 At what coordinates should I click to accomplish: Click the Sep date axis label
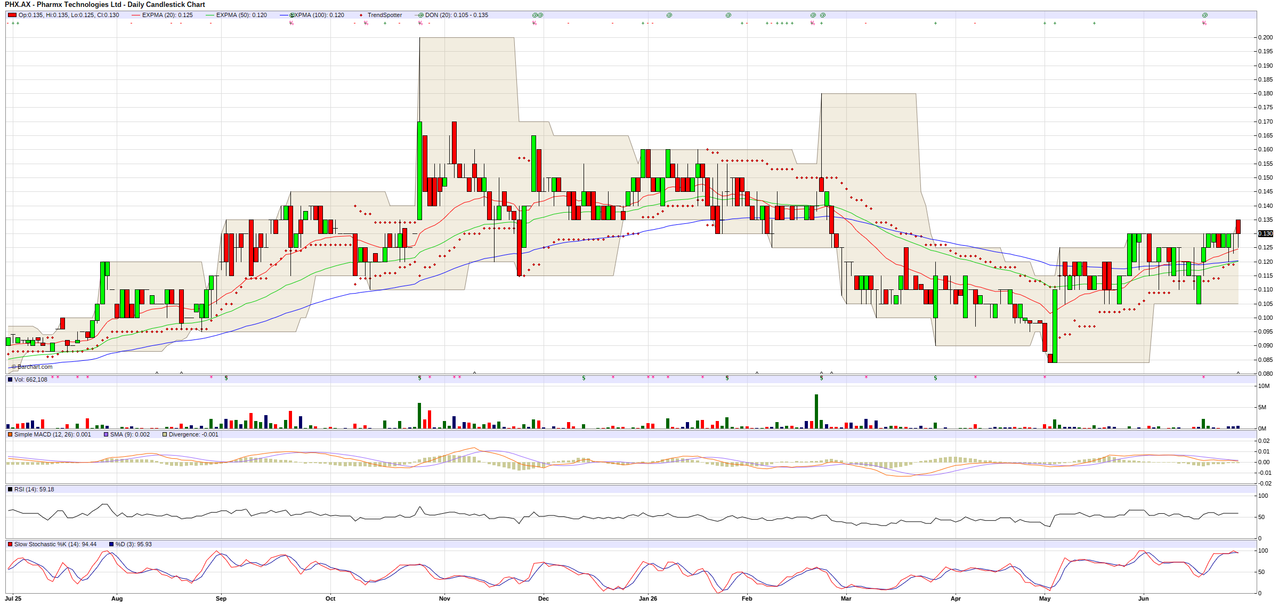click(x=221, y=598)
